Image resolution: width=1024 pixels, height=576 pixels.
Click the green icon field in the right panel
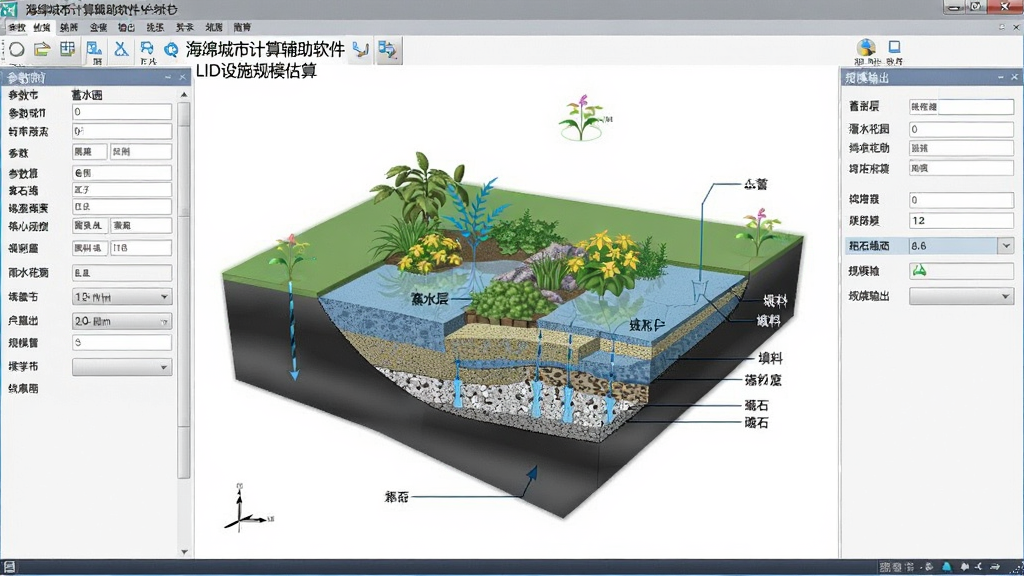(x=961, y=270)
